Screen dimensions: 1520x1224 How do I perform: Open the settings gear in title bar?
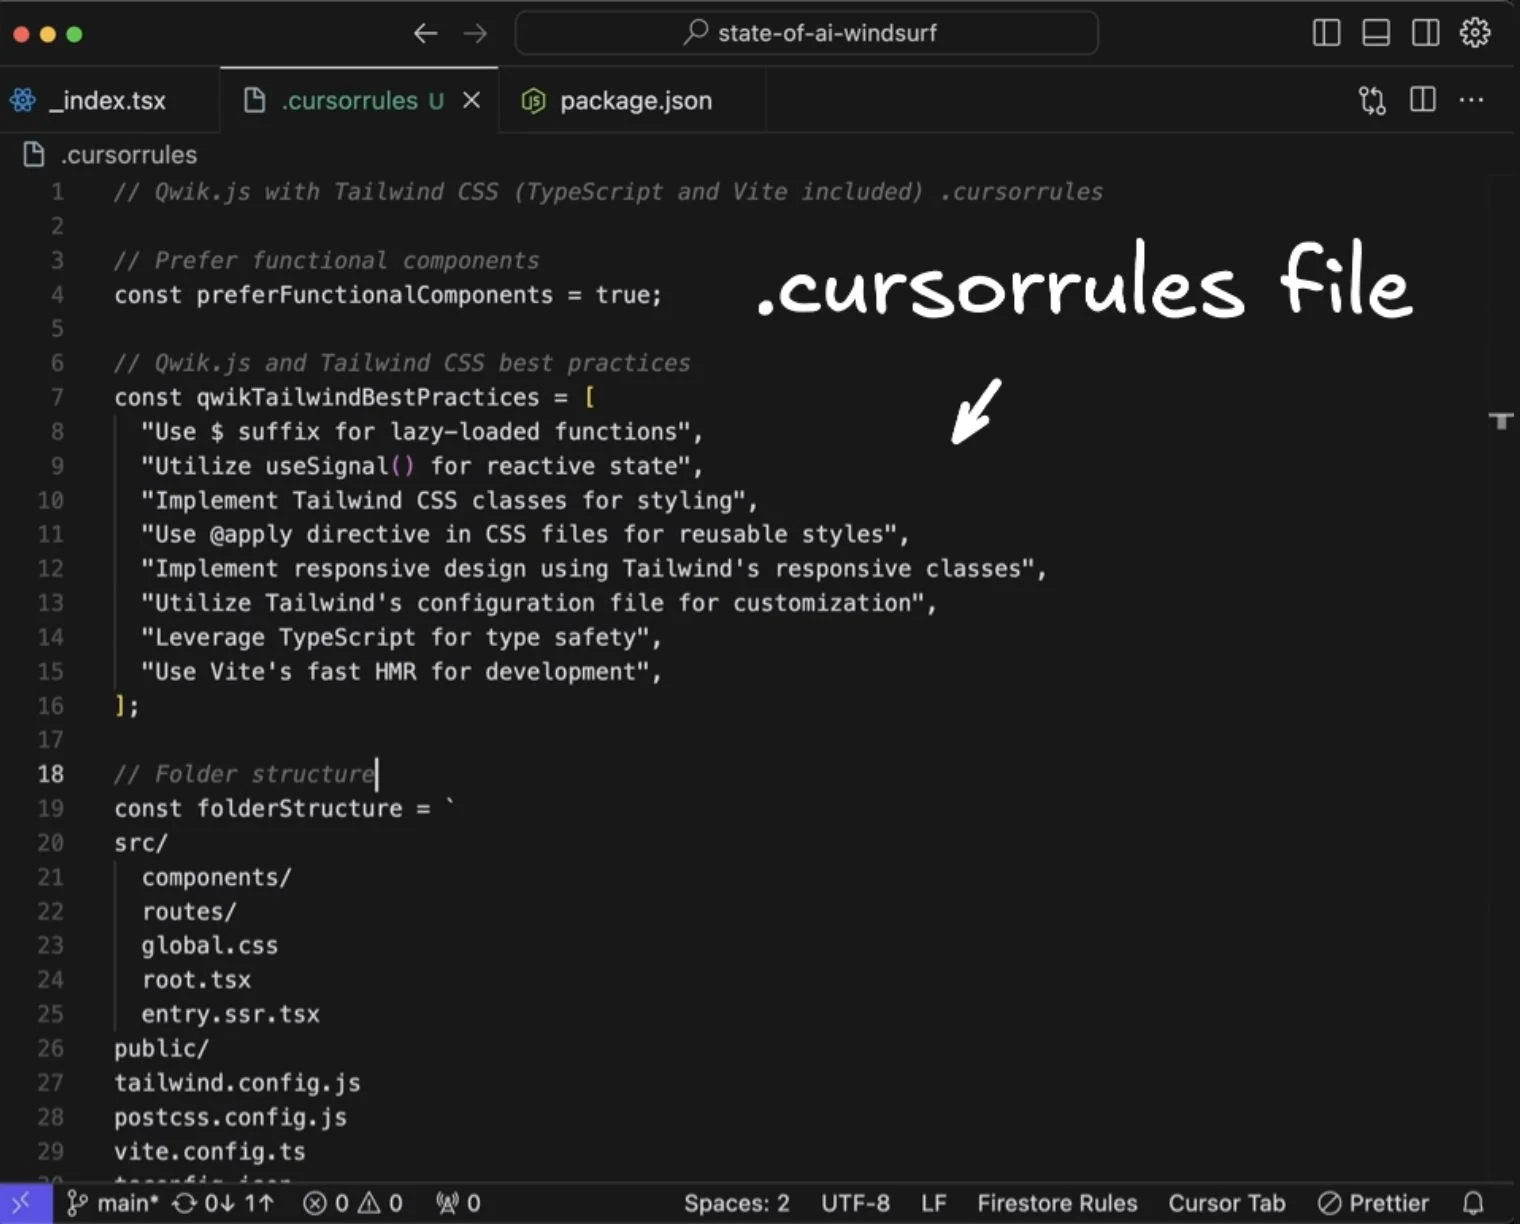click(x=1475, y=33)
